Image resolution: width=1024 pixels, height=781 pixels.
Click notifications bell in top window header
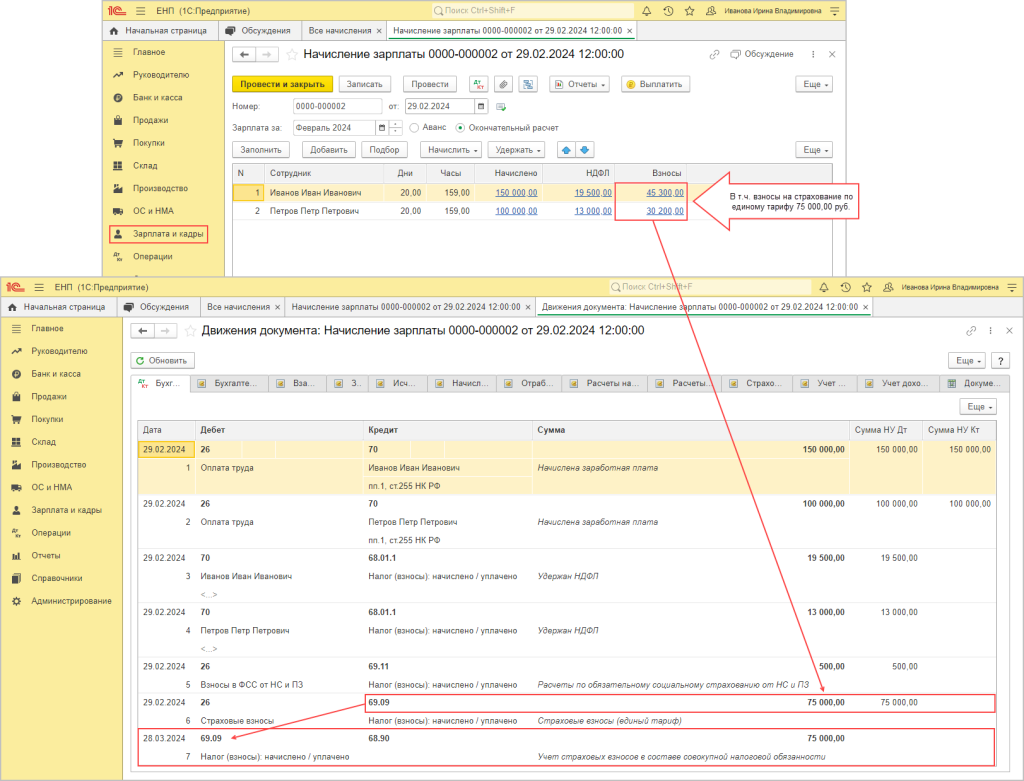647,11
